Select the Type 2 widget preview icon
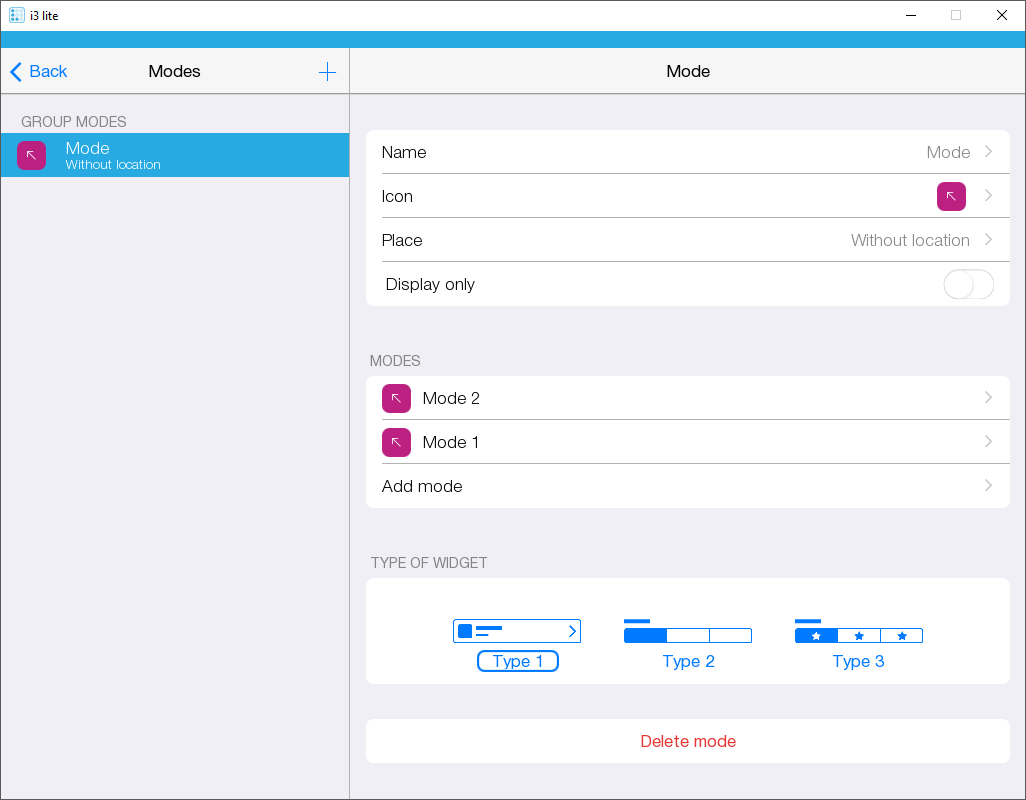 point(687,632)
